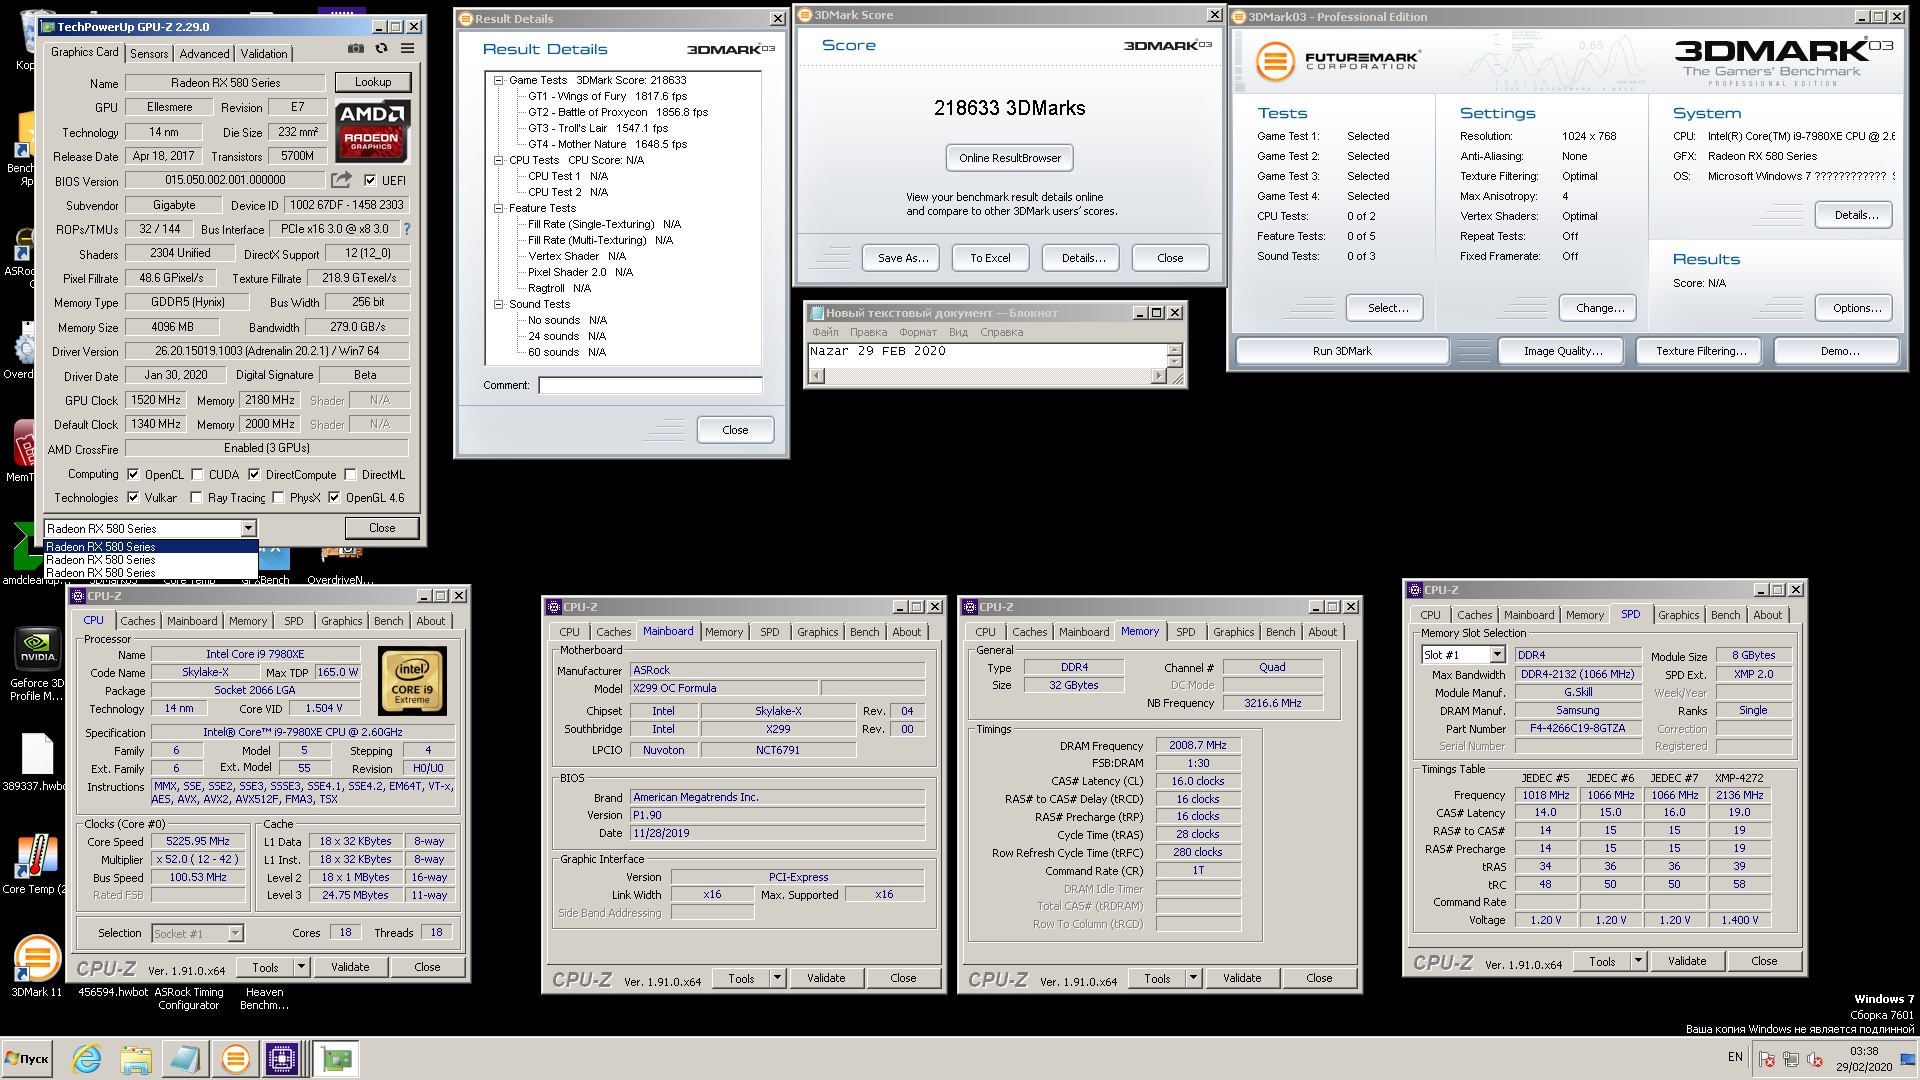Image resolution: width=1920 pixels, height=1080 pixels.
Task: Collapse the CPU Tests tree node
Action: point(498,160)
